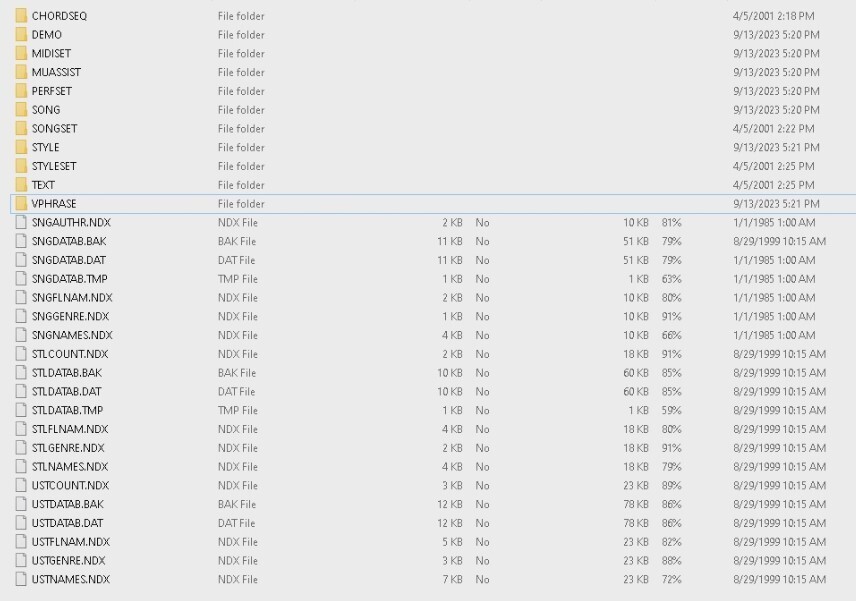Click the CHORDSEQ folder icon

[21, 16]
